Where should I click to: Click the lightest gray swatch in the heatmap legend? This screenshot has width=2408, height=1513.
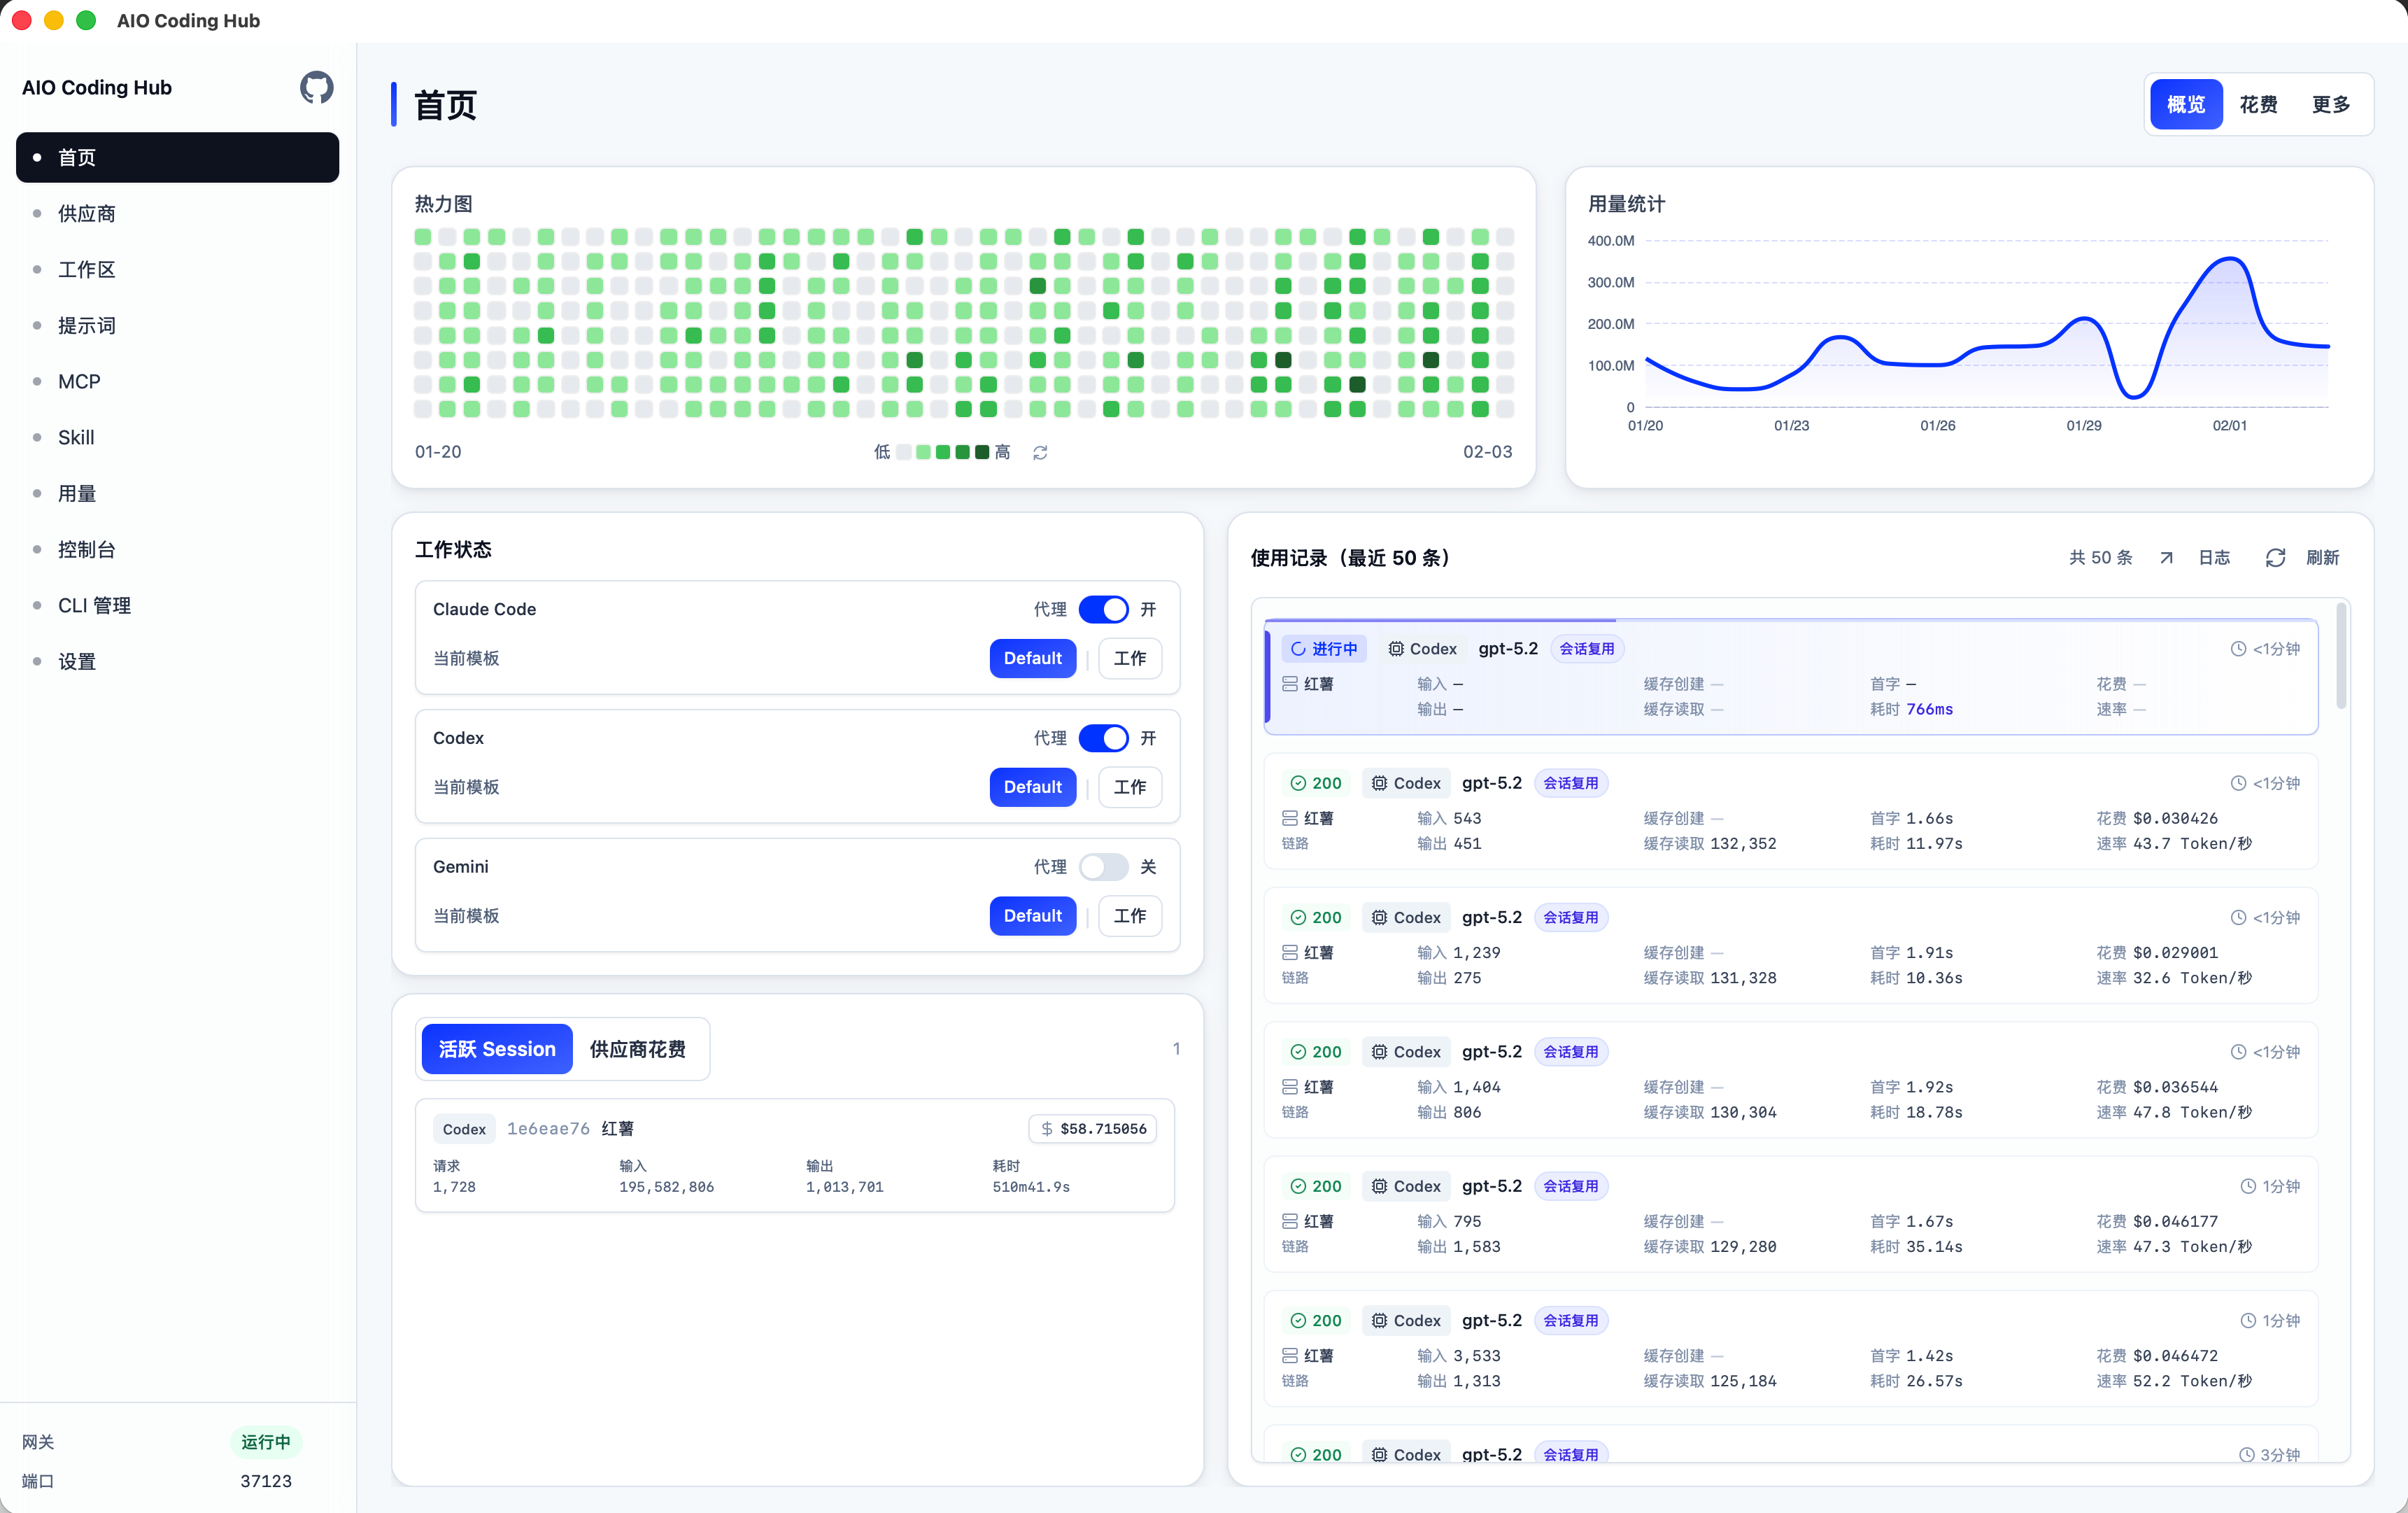904,453
